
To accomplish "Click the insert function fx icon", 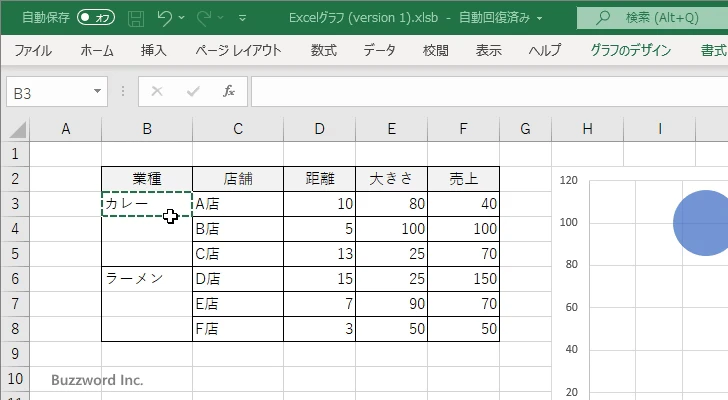I will point(228,92).
